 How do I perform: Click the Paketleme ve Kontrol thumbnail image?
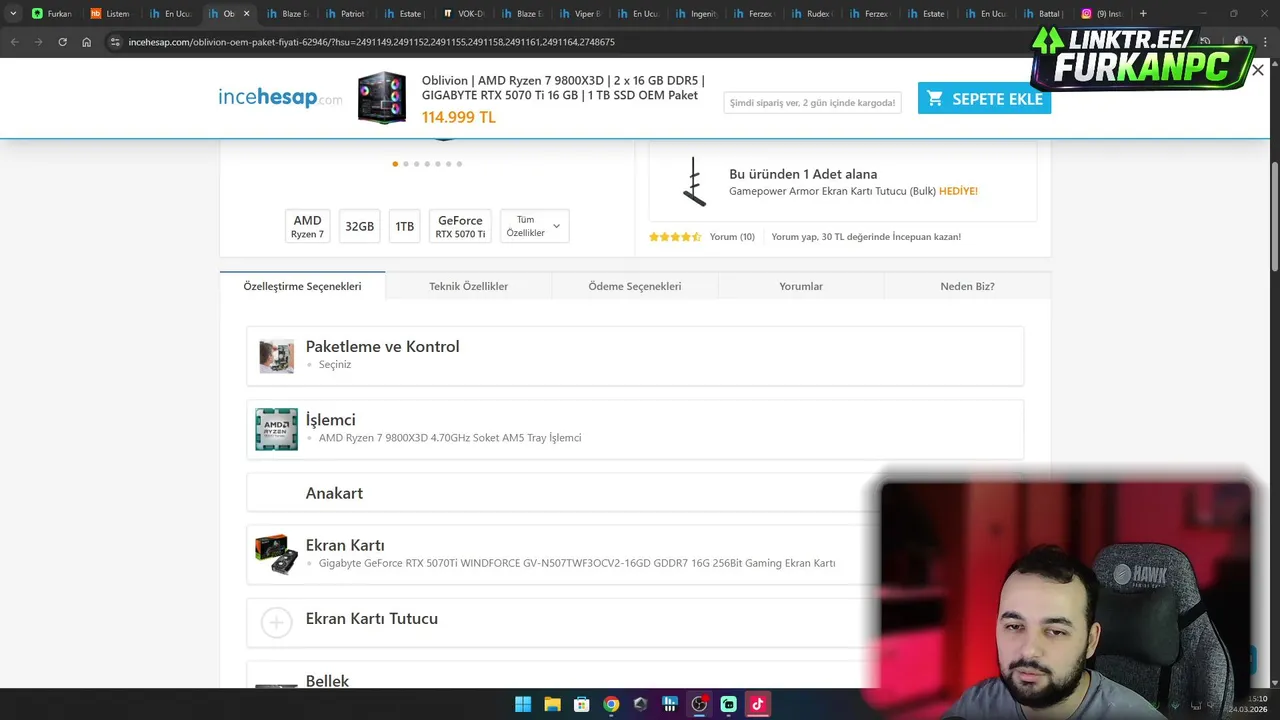[x=276, y=356]
